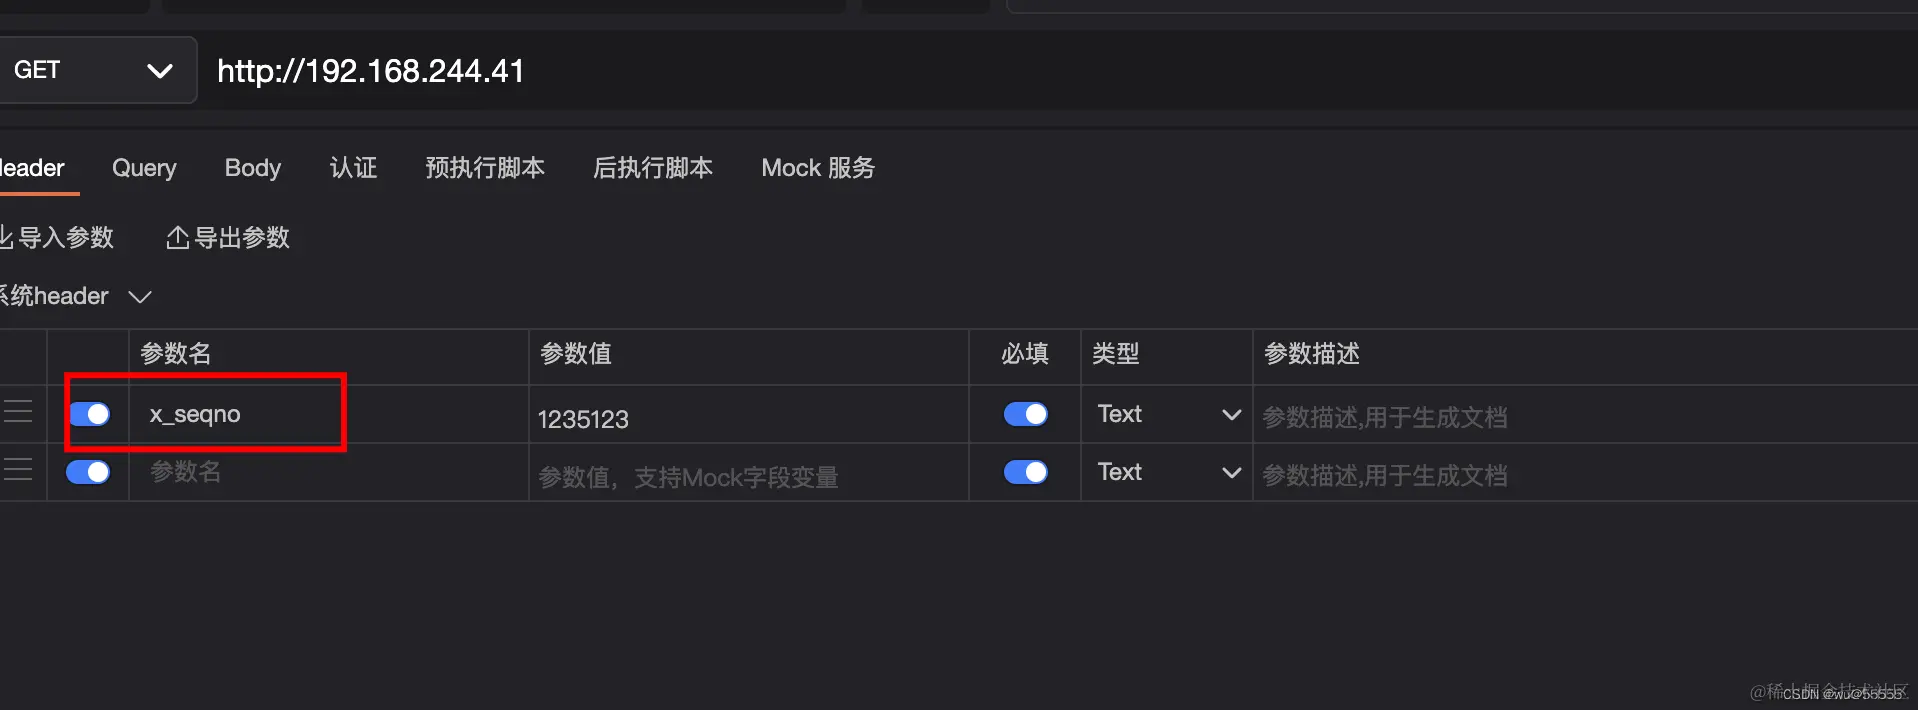
Task: Open the Mock 服务 tab
Action: [817, 167]
